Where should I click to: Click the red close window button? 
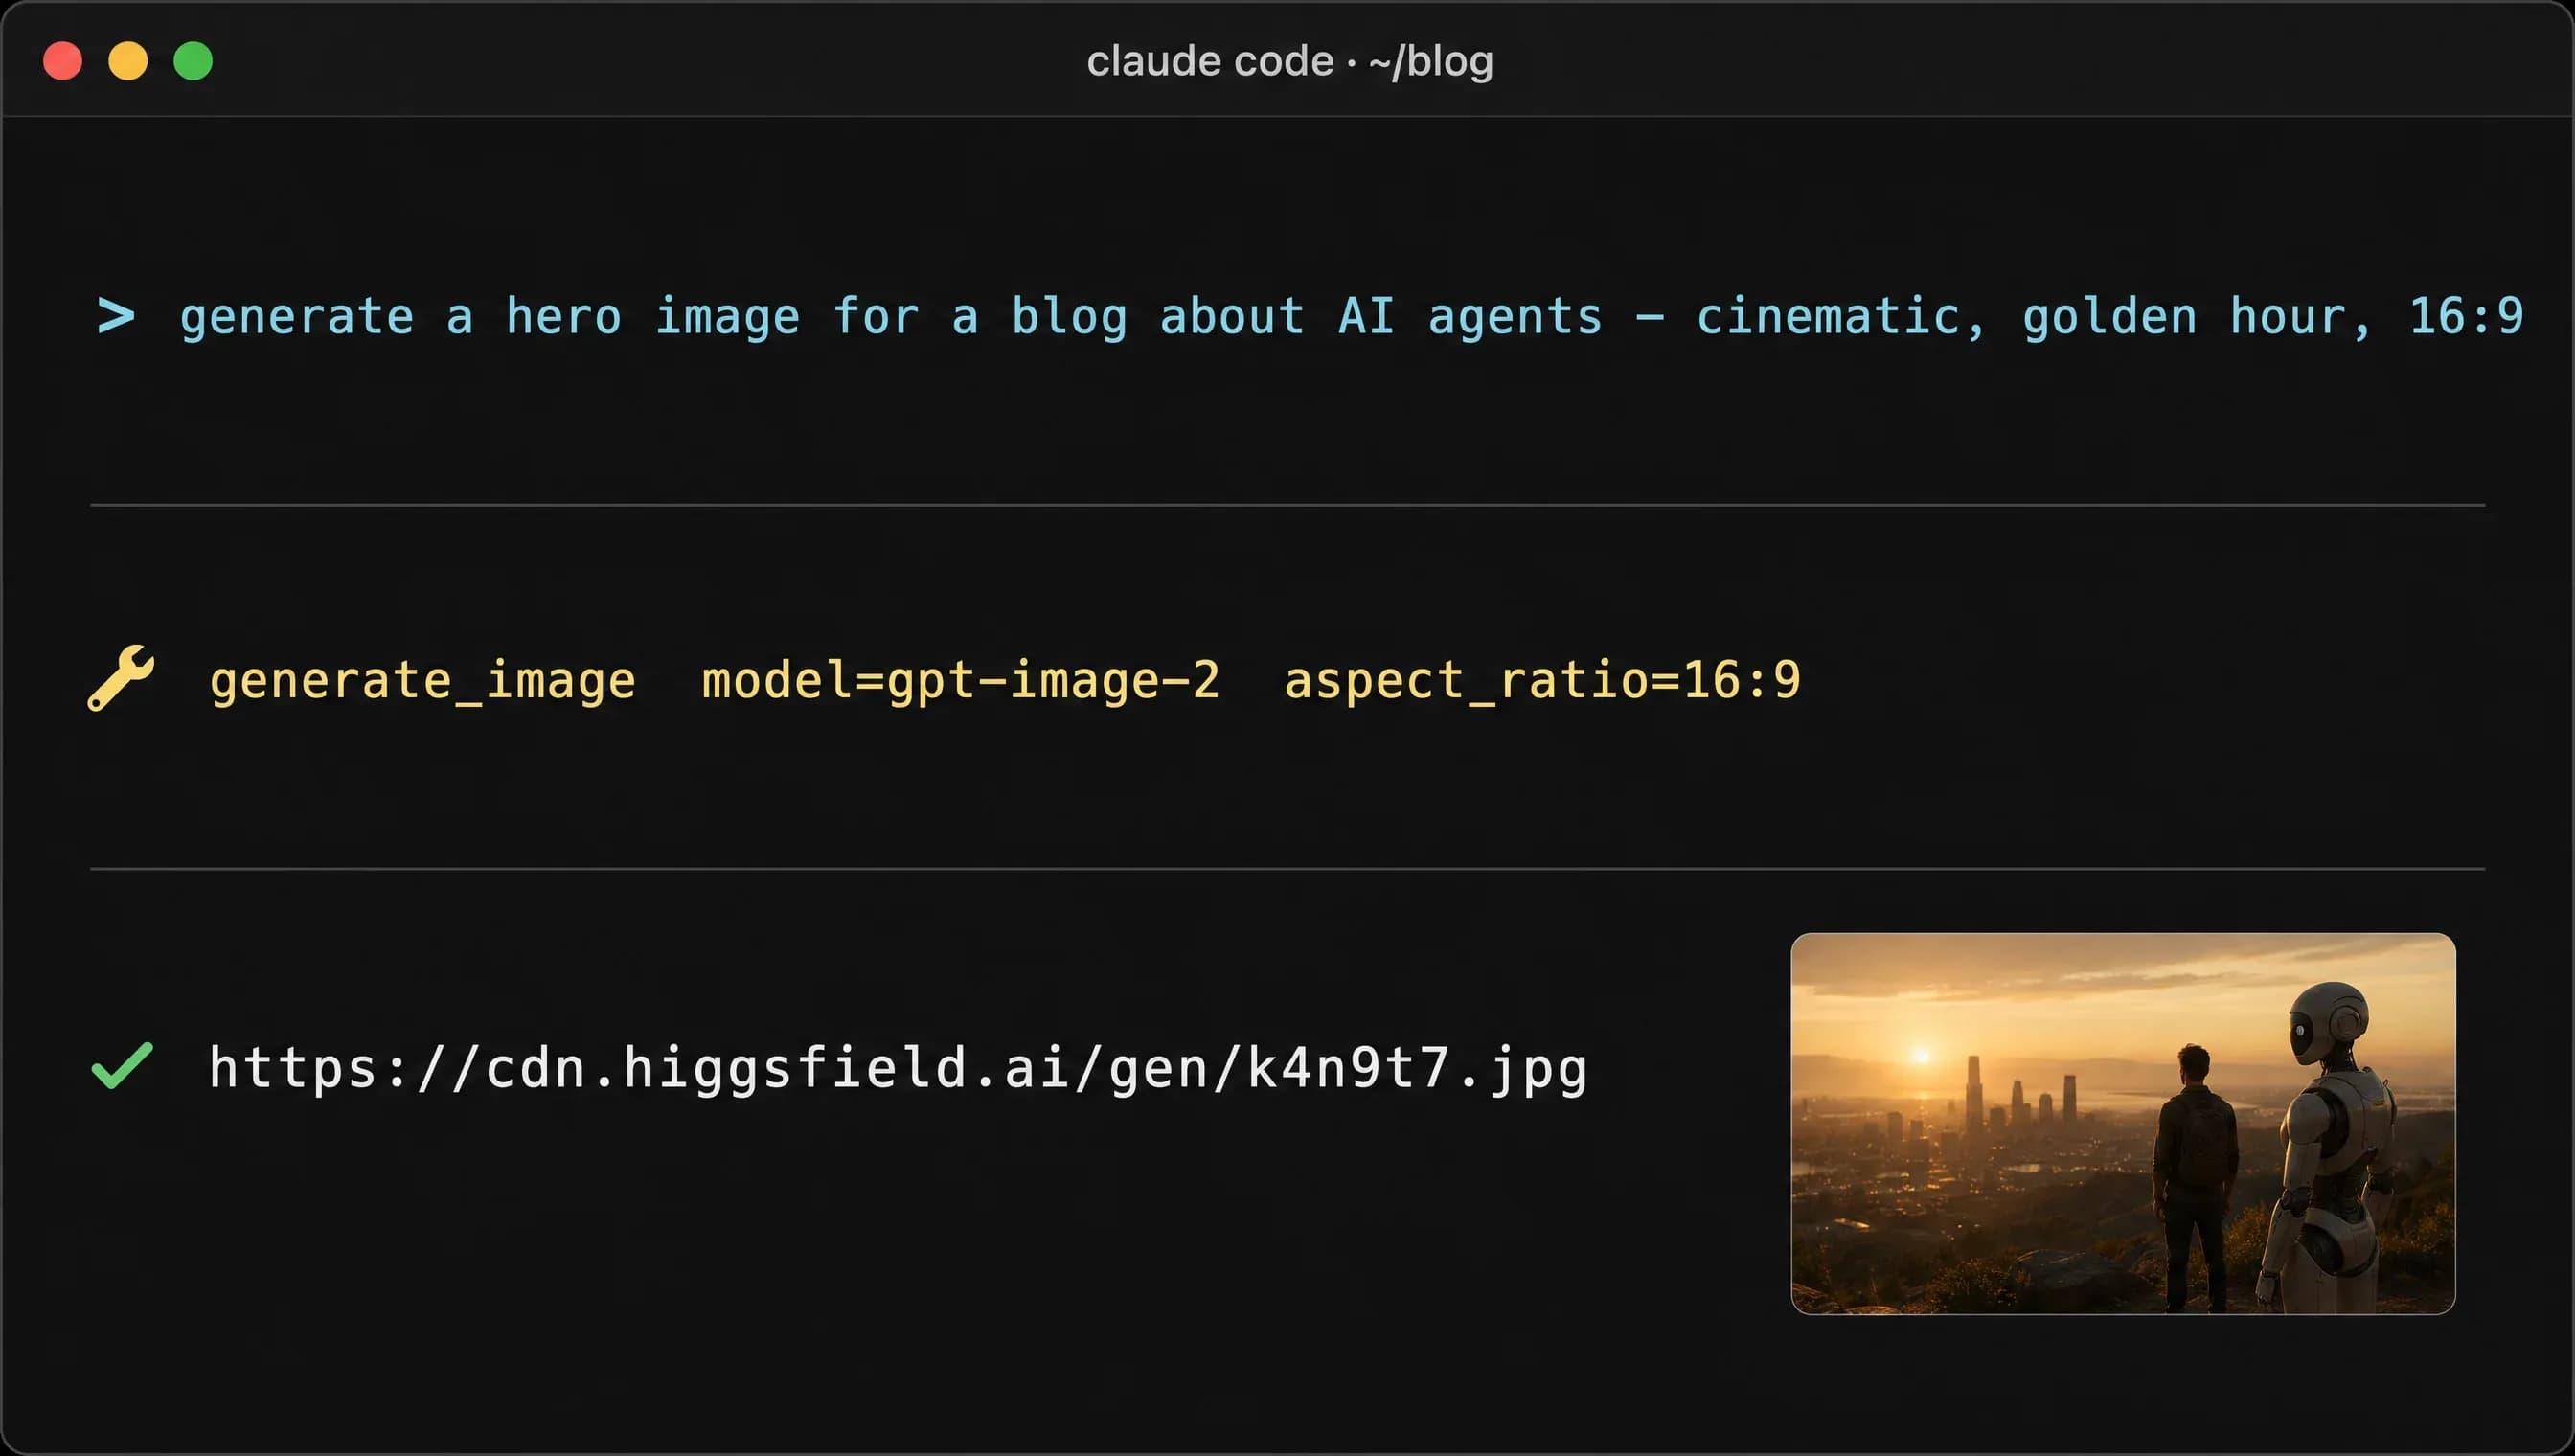62,61
